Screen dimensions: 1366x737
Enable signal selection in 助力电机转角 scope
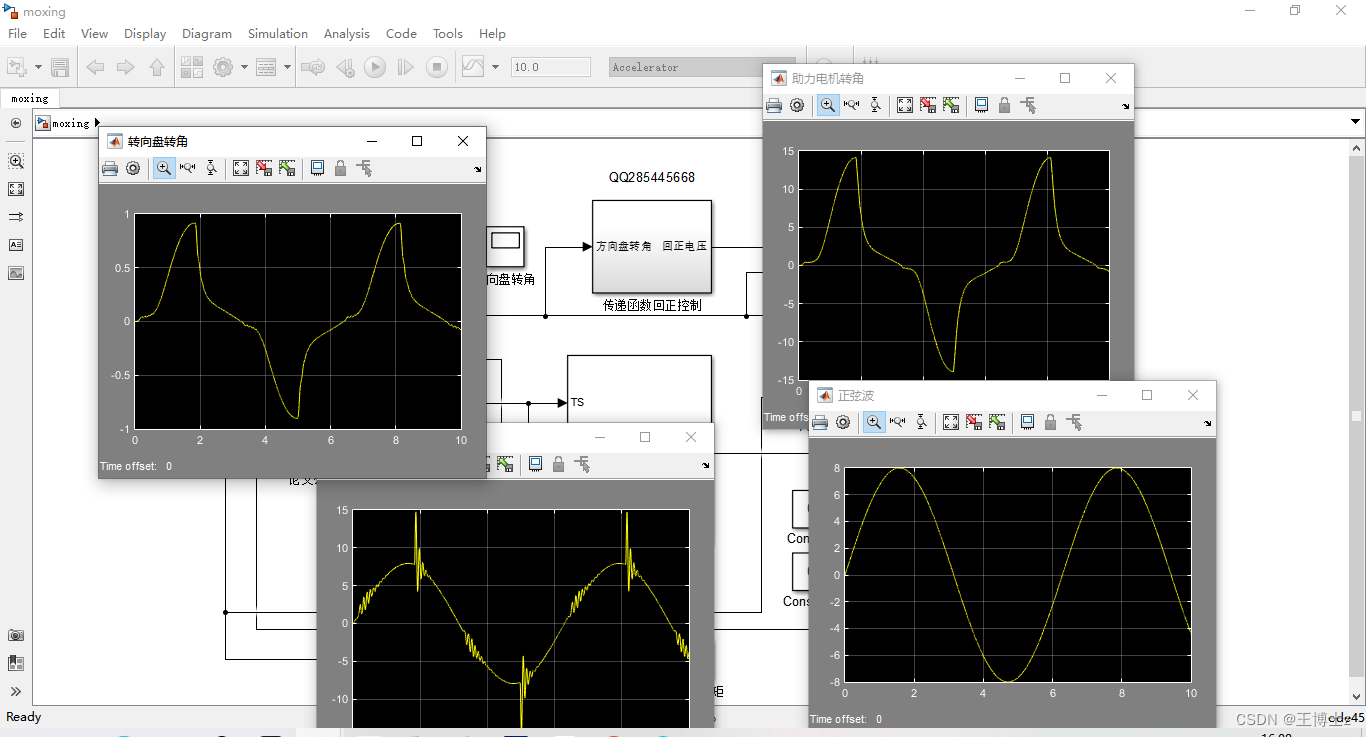tap(1028, 105)
